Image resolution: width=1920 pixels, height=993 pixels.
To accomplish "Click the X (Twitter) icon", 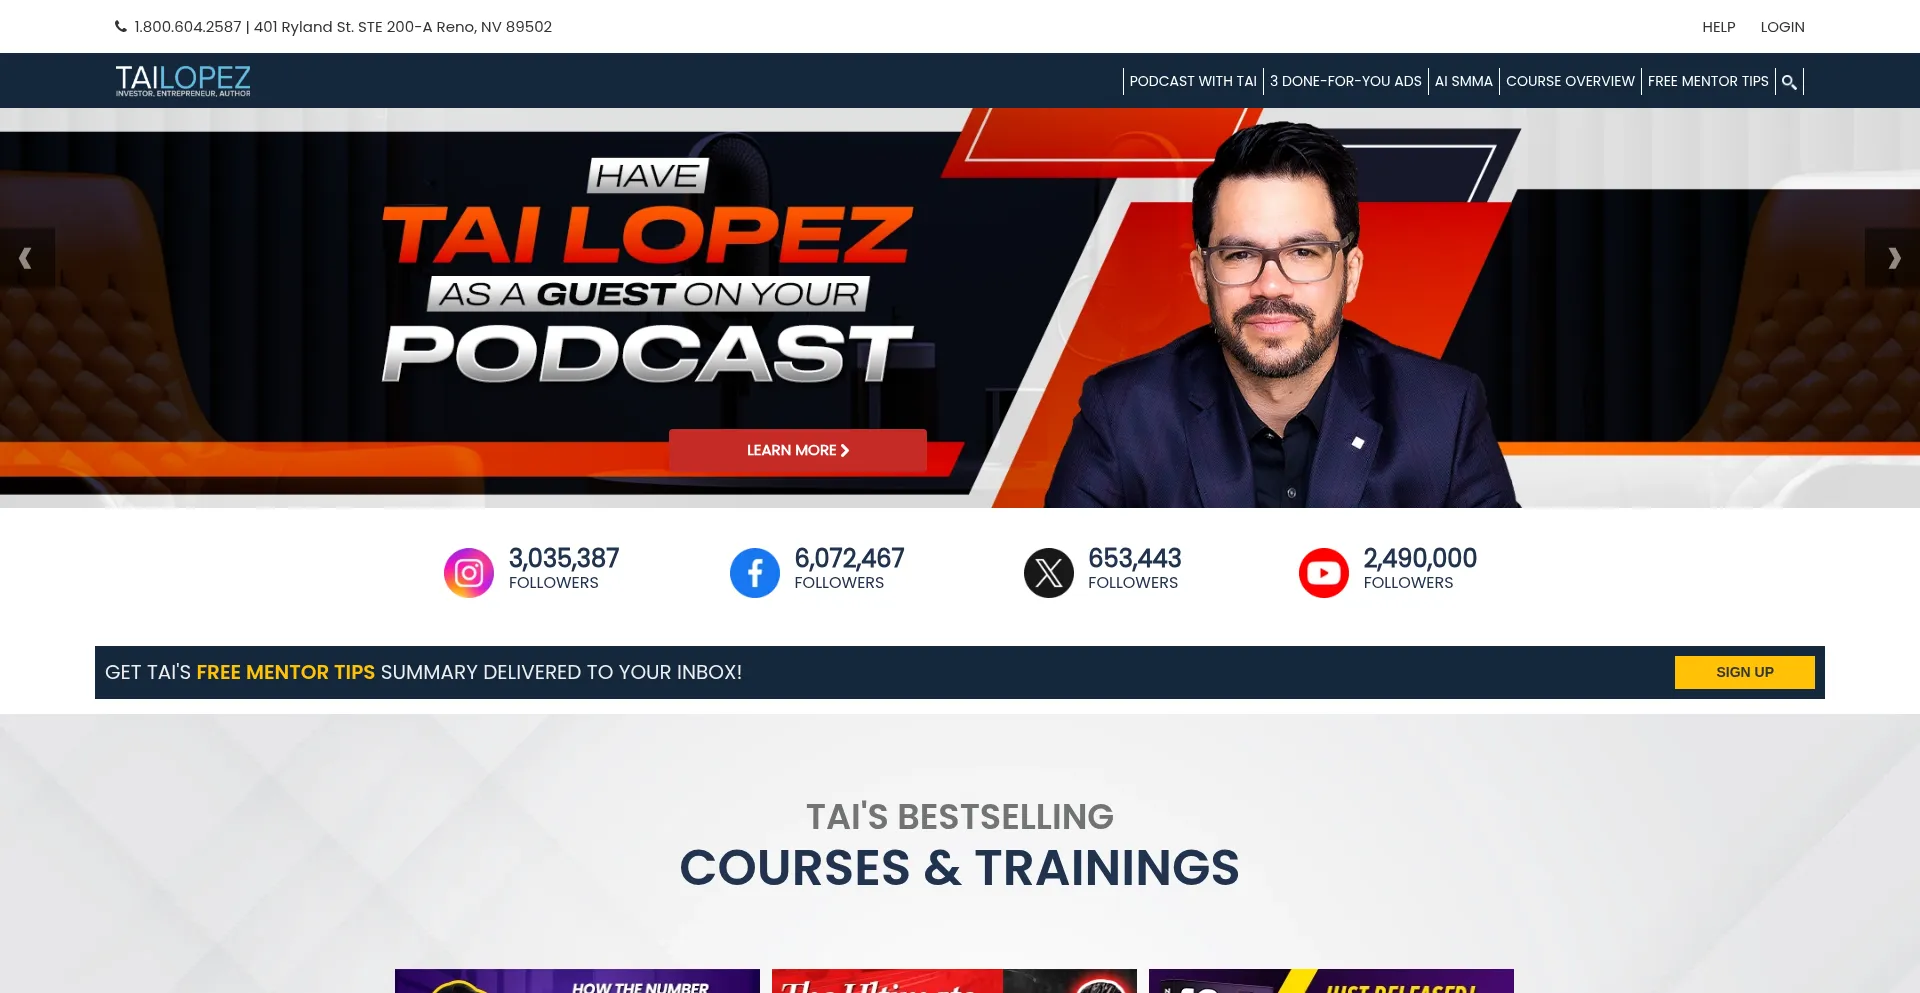I will 1048,573.
